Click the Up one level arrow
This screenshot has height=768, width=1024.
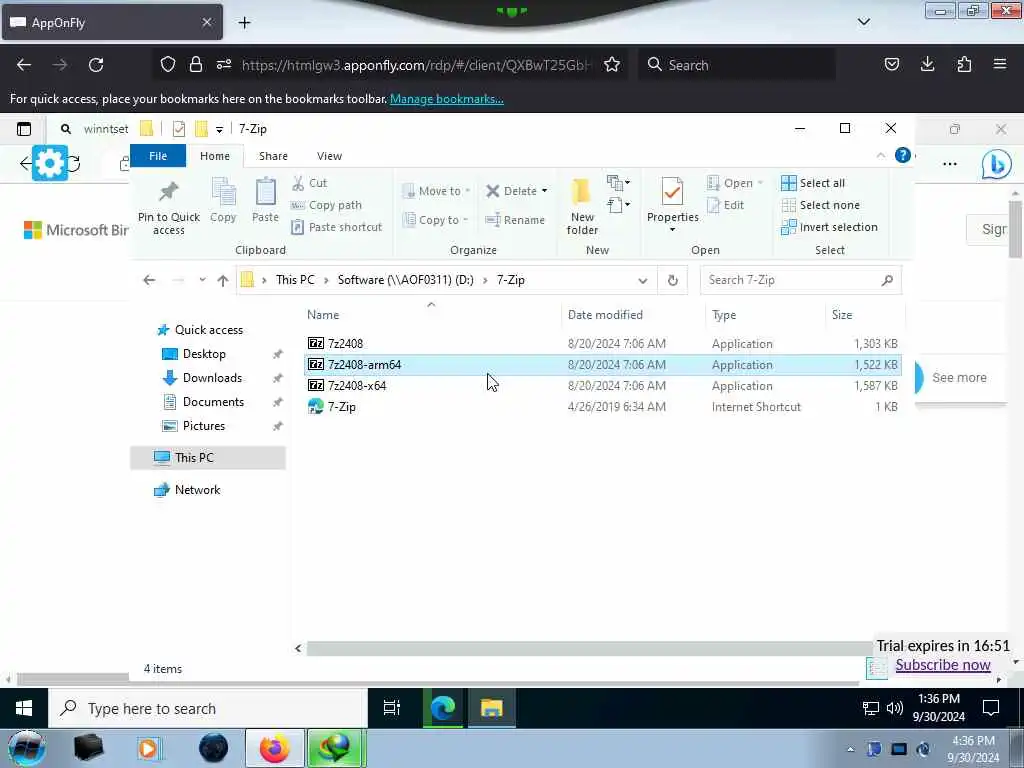coord(223,280)
